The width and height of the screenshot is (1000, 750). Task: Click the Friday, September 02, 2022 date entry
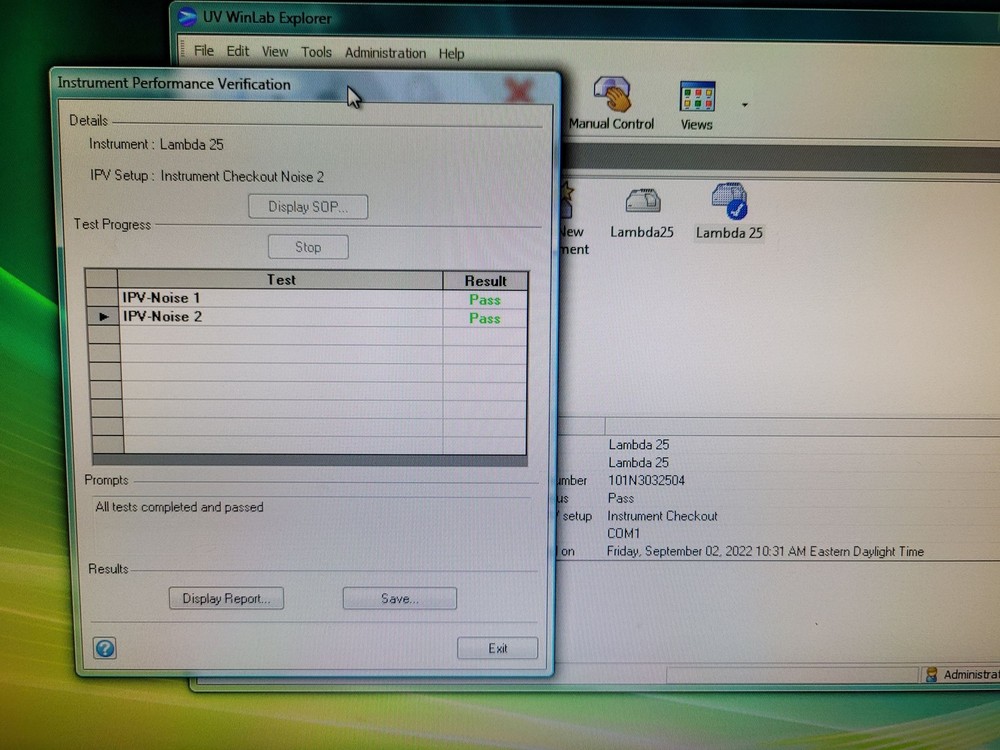765,551
